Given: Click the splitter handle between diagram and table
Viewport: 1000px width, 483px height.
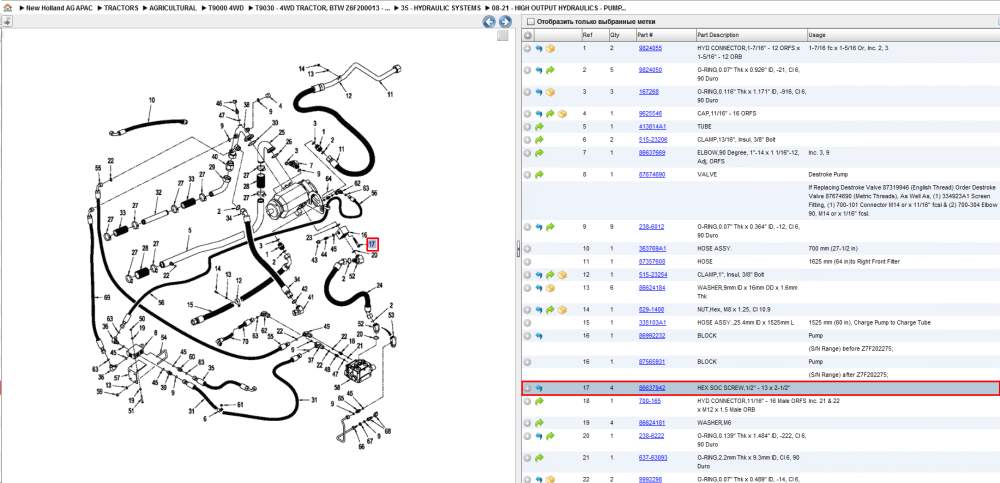Looking at the screenshot, I should click(518, 249).
